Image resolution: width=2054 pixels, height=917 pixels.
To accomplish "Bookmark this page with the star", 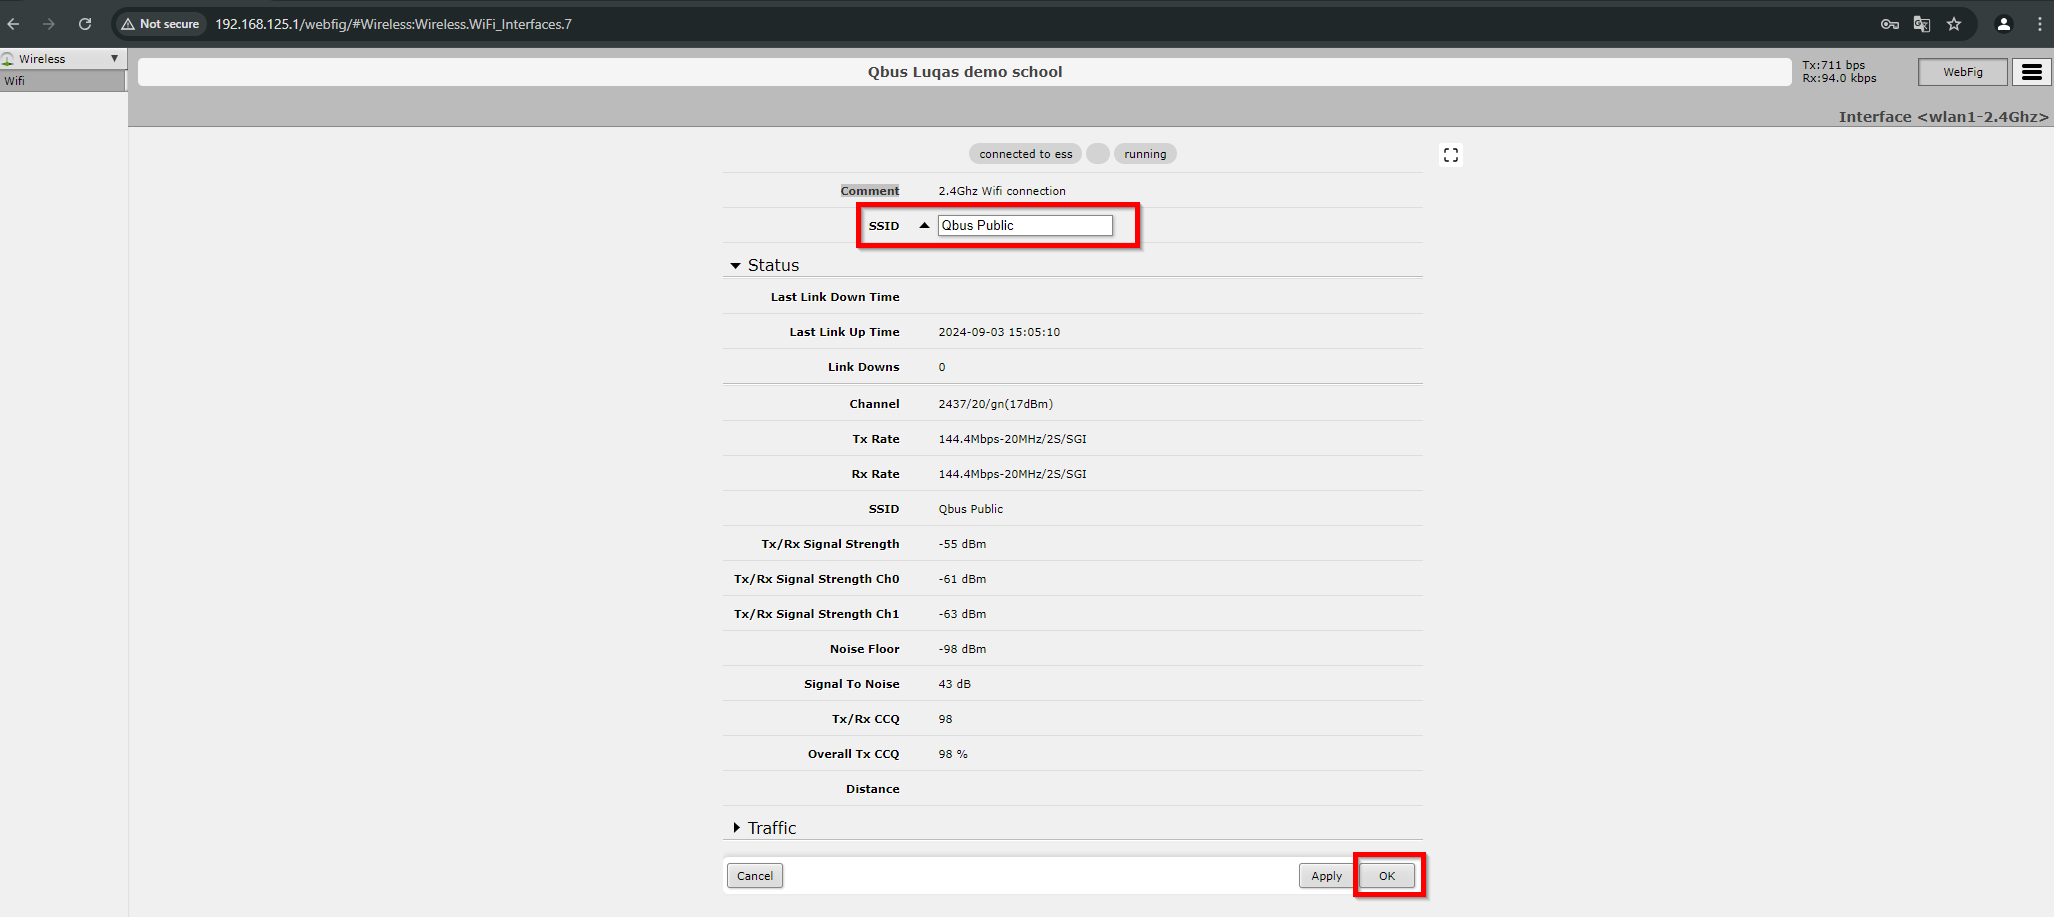I will tap(1954, 24).
